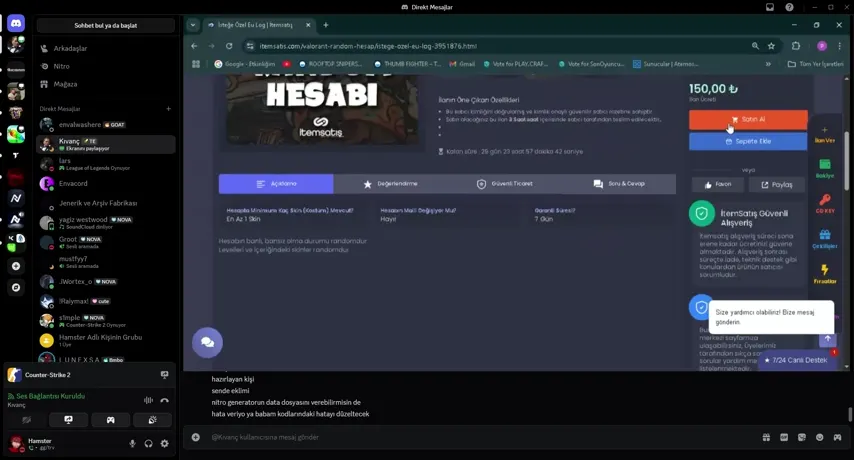Image resolution: width=854 pixels, height=460 pixels.
Task: Open discover servers compass icon
Action: click(16, 287)
